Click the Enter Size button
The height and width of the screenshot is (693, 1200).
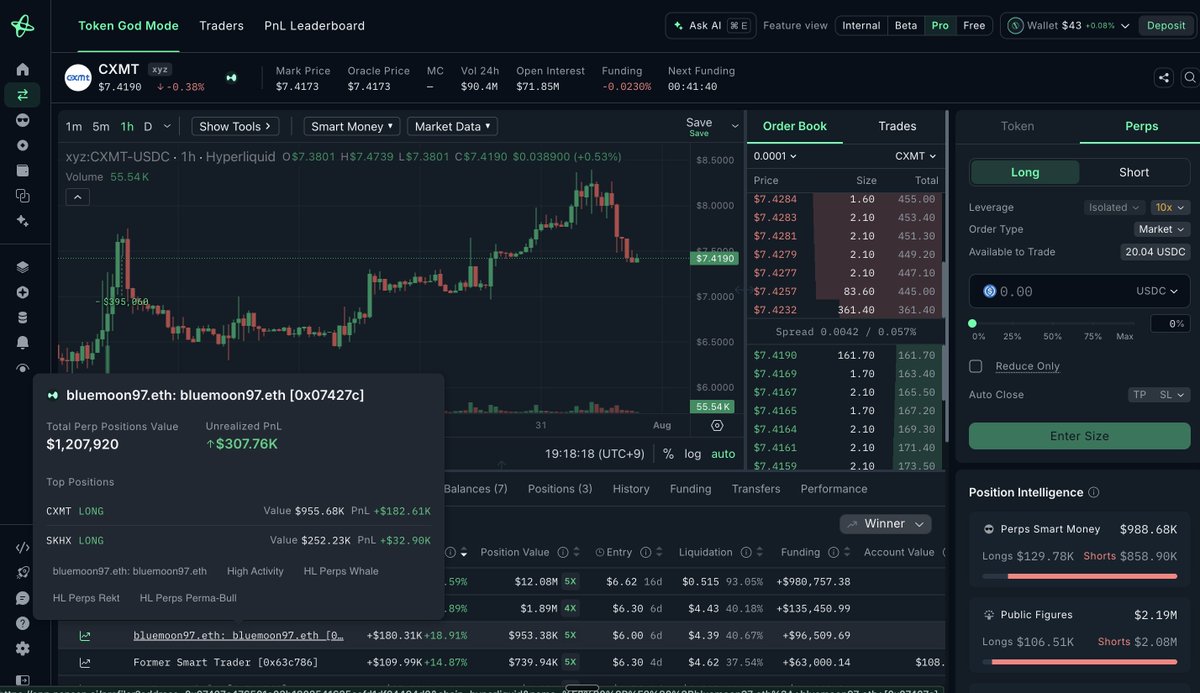click(x=1079, y=436)
